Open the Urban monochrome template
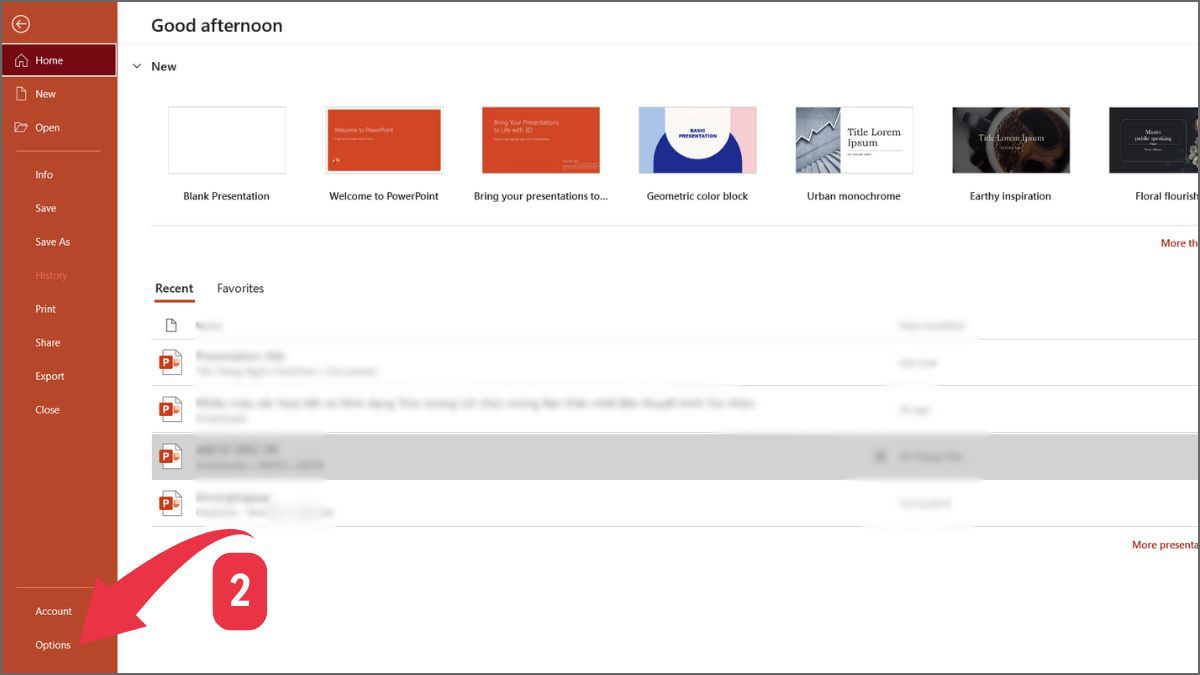Image resolution: width=1200 pixels, height=675 pixels. click(853, 140)
